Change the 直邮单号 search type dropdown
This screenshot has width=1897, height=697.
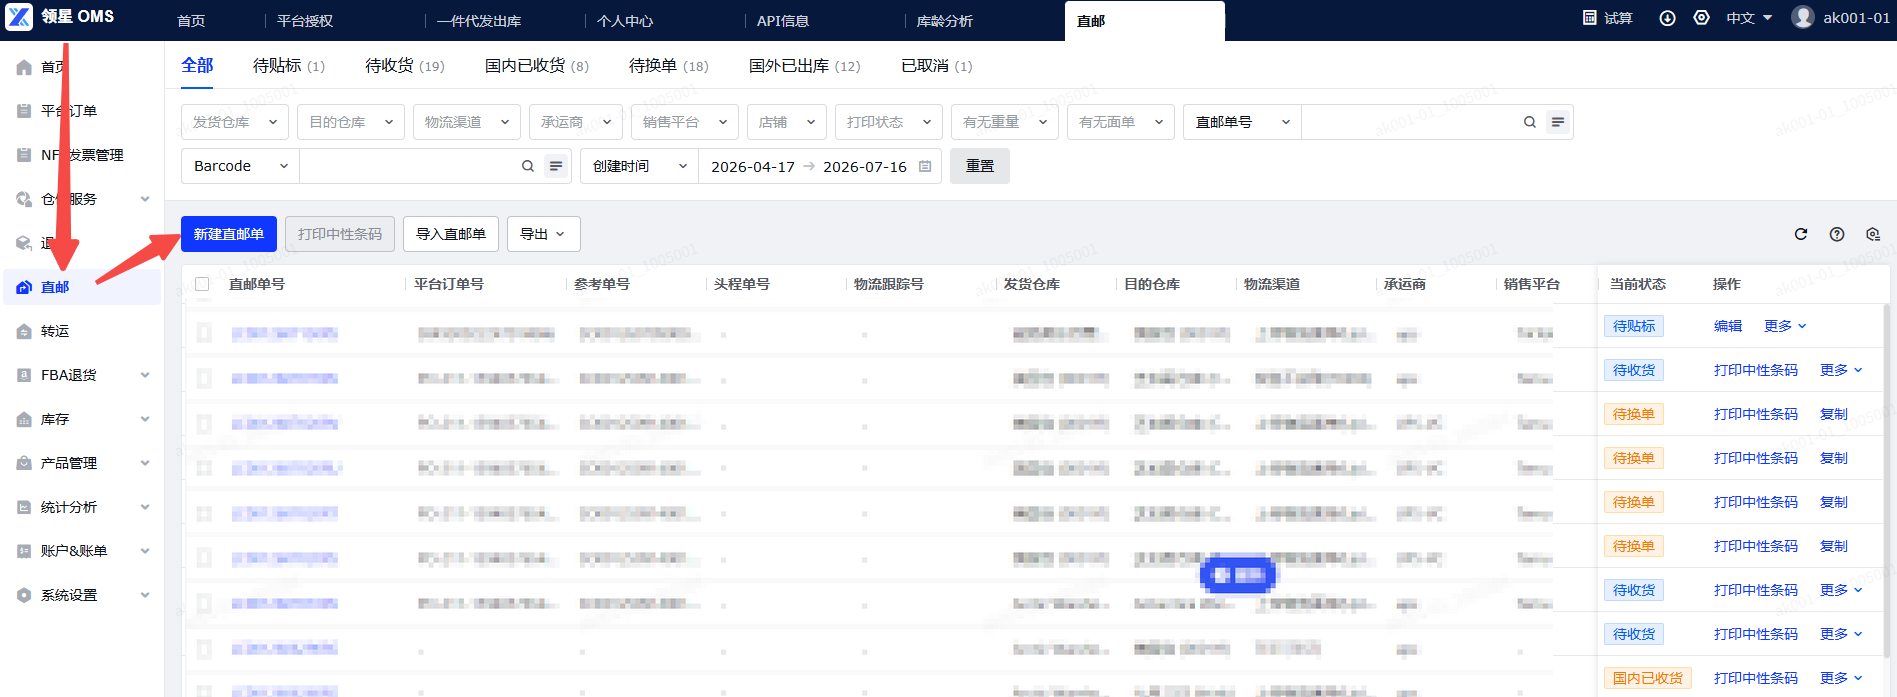click(1242, 122)
